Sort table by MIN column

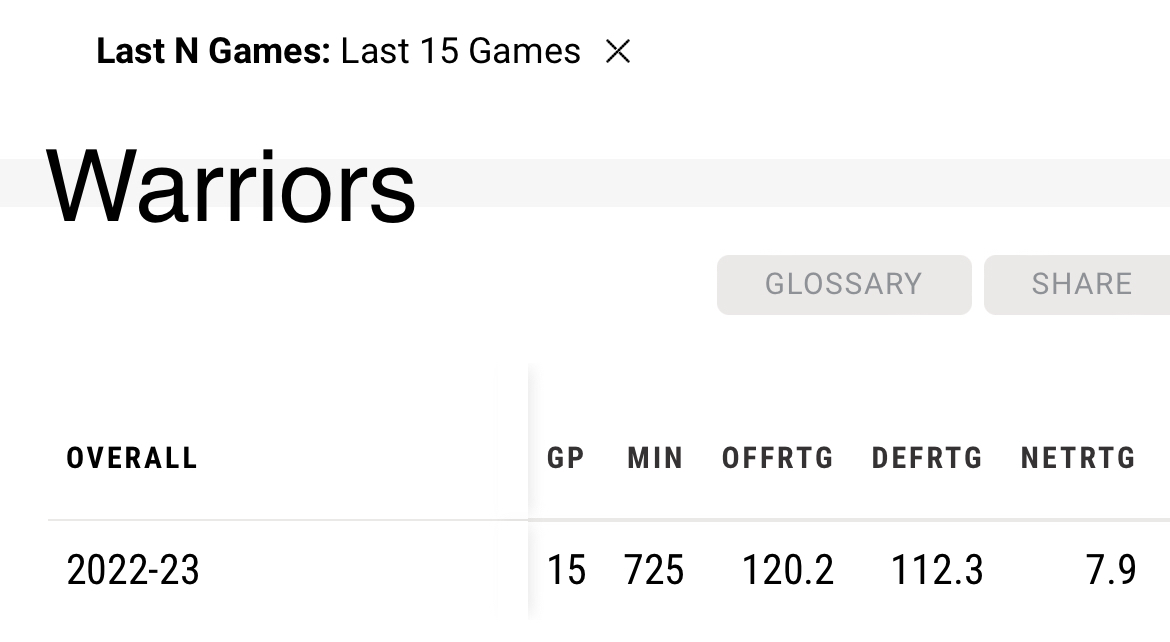pyautogui.click(x=655, y=459)
